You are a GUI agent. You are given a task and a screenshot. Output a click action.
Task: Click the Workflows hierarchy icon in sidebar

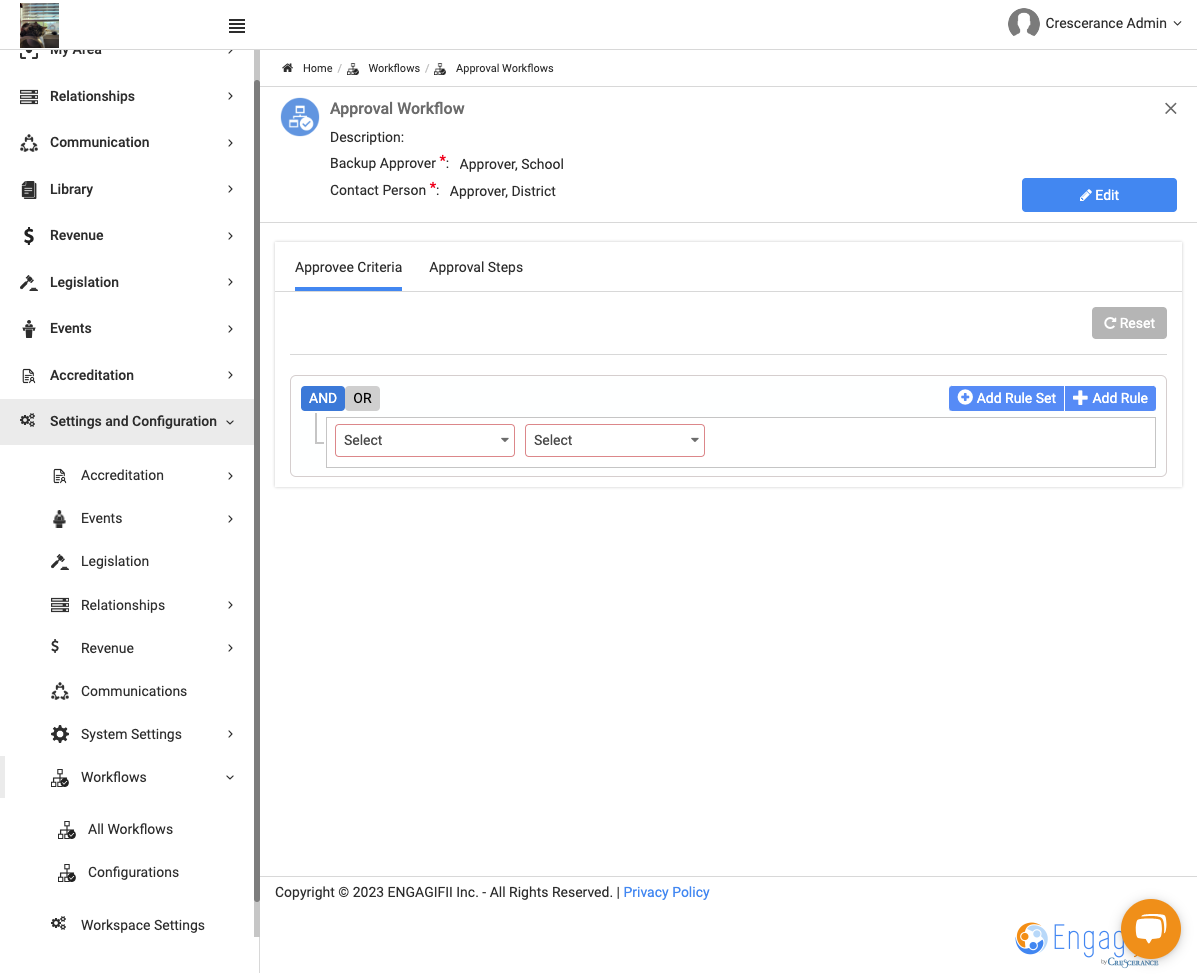60,778
